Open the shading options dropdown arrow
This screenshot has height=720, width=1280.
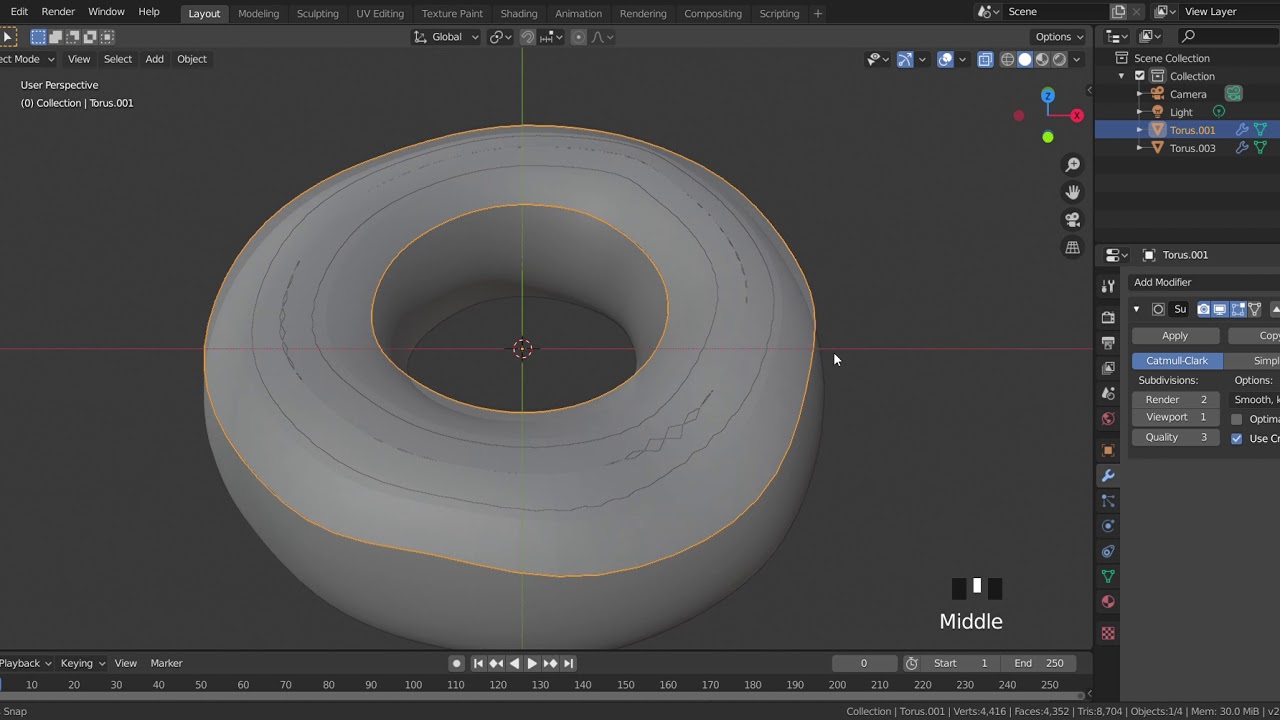click(1077, 60)
